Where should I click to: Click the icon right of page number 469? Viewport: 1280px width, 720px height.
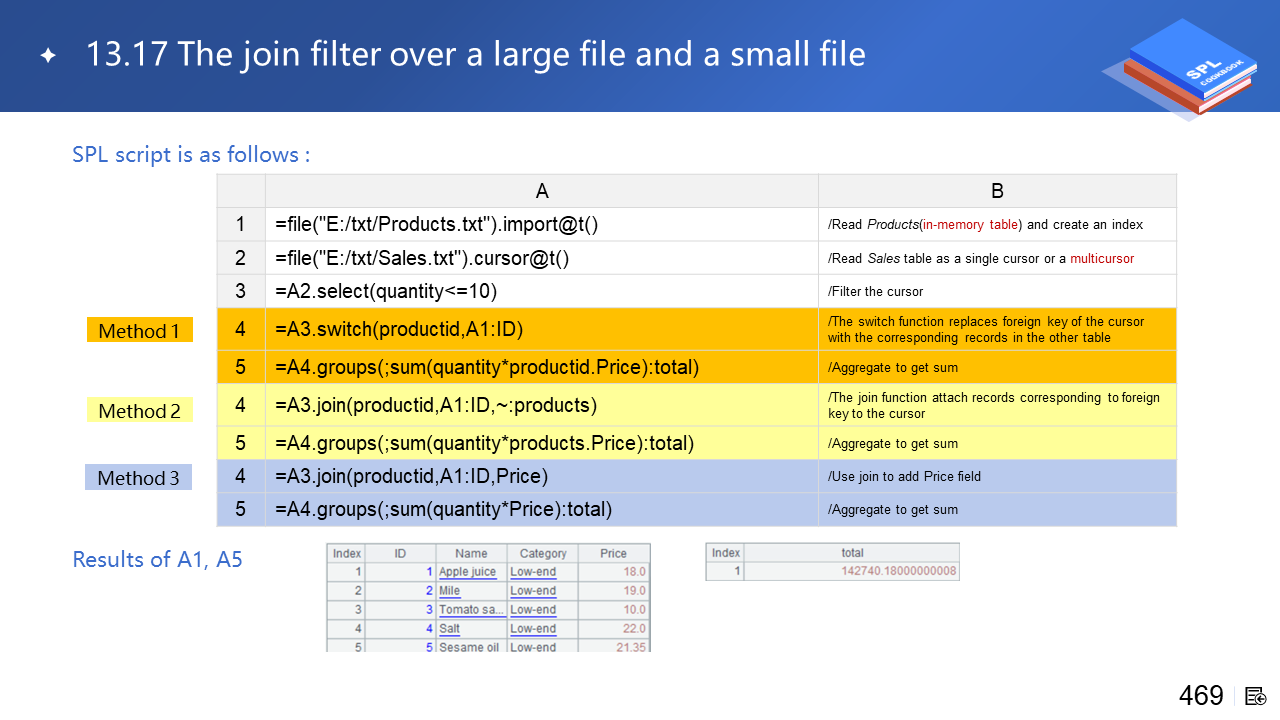[1256, 696]
